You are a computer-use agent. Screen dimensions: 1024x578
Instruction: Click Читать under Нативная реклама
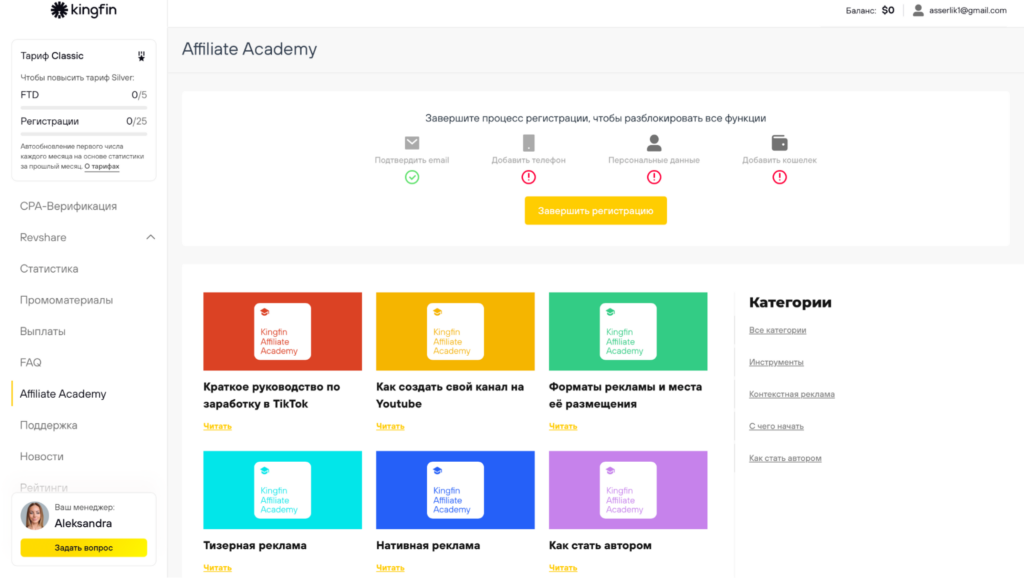coord(390,568)
